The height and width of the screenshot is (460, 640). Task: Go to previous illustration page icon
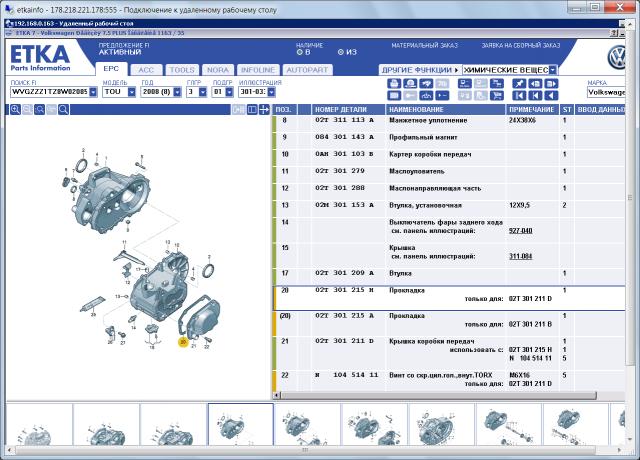[x=536, y=83]
